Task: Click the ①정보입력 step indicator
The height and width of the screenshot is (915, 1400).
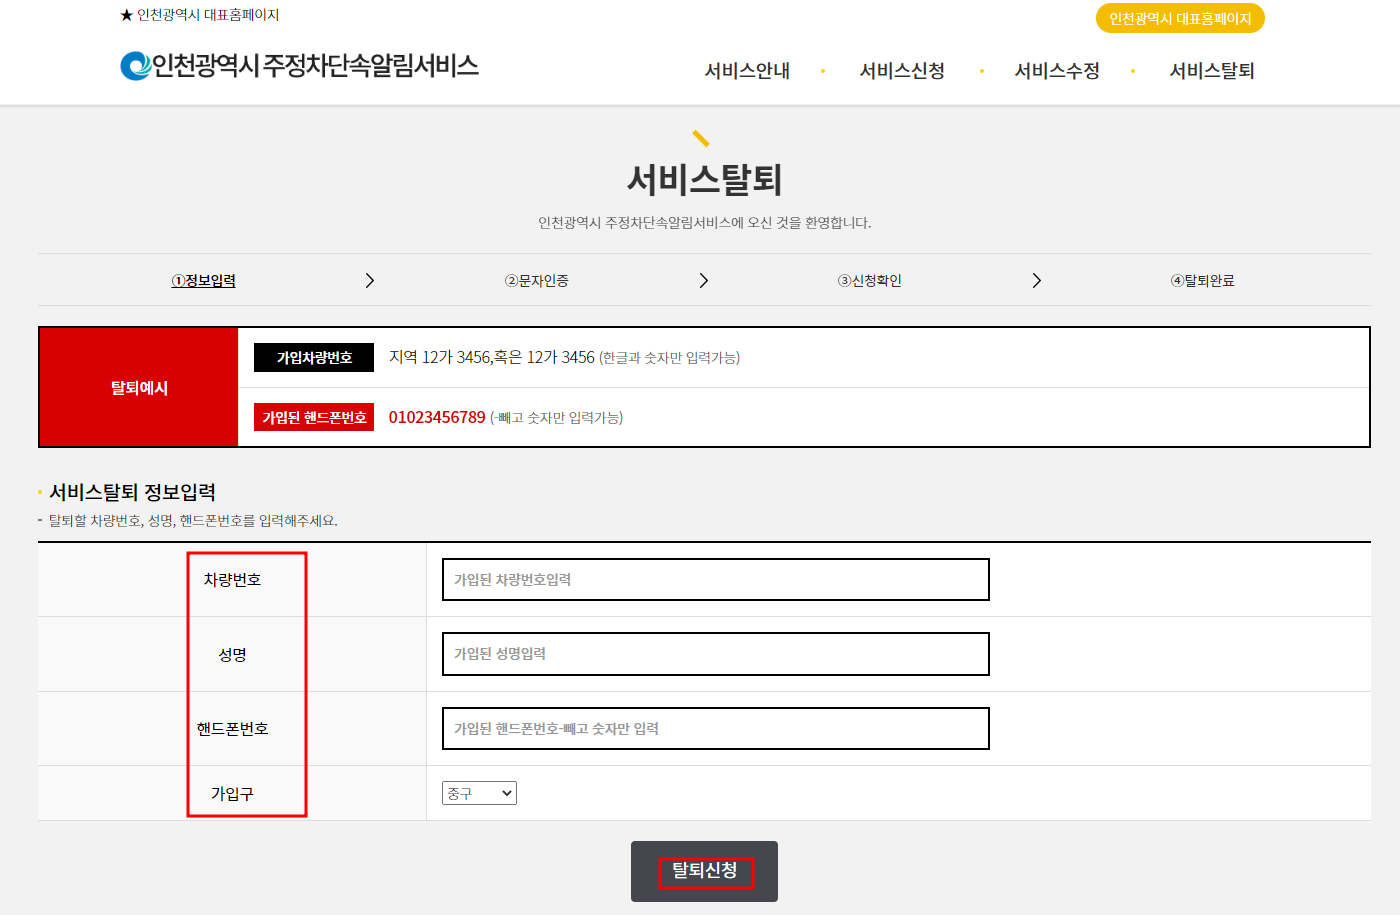Action: (x=203, y=281)
